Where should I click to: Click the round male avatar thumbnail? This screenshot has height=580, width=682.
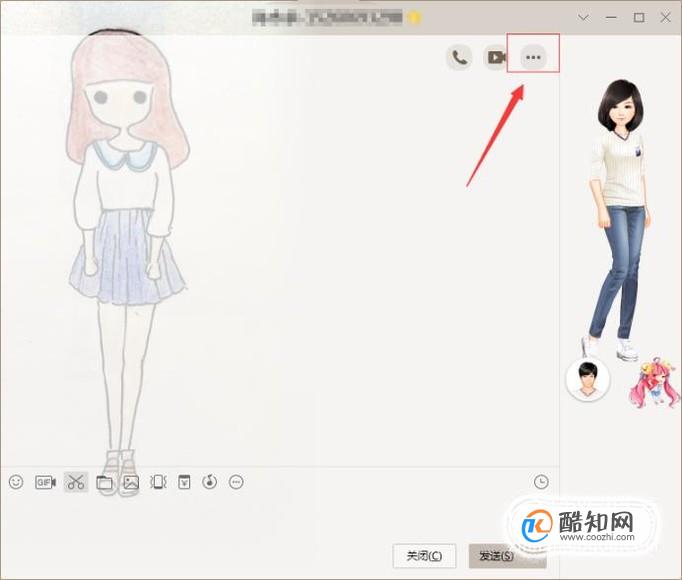click(588, 379)
